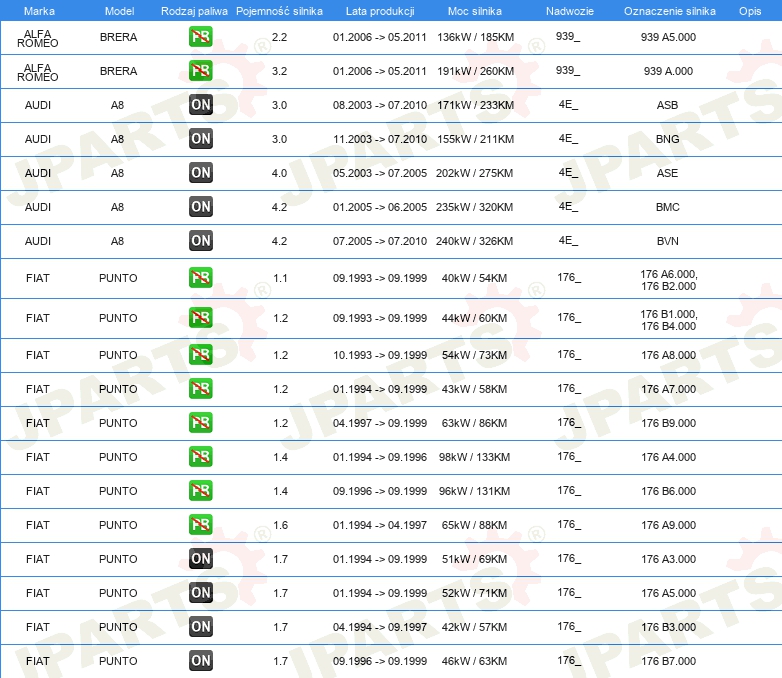Image resolution: width=782 pixels, height=678 pixels.
Task: Click diesel ON icon in 176 A3.000 row
Action: coord(201,558)
